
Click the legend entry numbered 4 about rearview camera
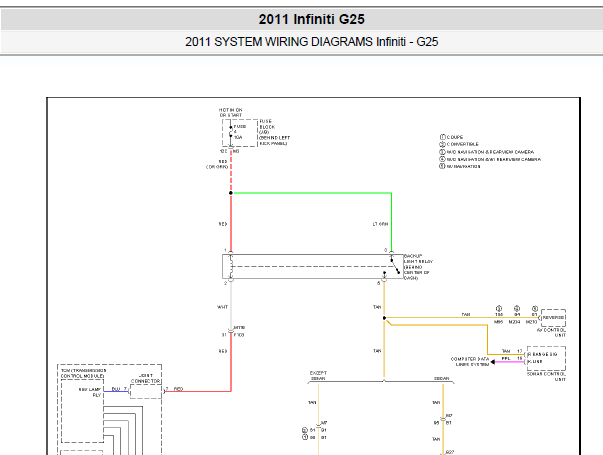(x=490, y=159)
